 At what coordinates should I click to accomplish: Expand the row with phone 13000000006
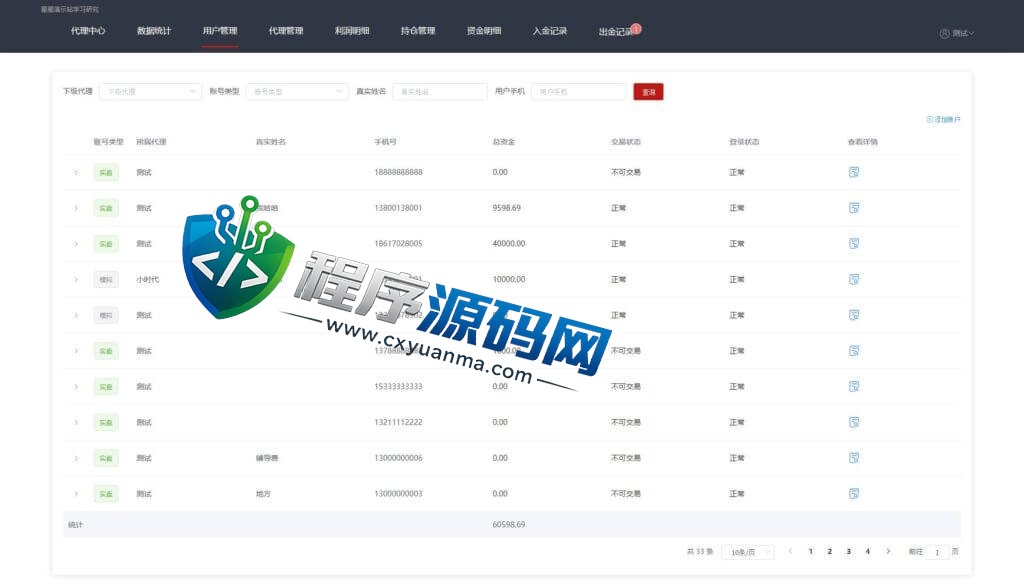[76, 458]
